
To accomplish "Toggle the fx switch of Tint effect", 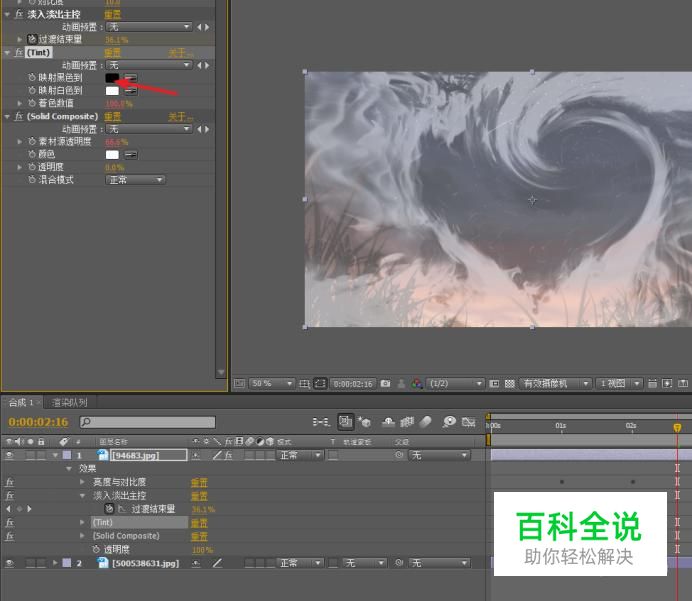I will (x=19, y=53).
